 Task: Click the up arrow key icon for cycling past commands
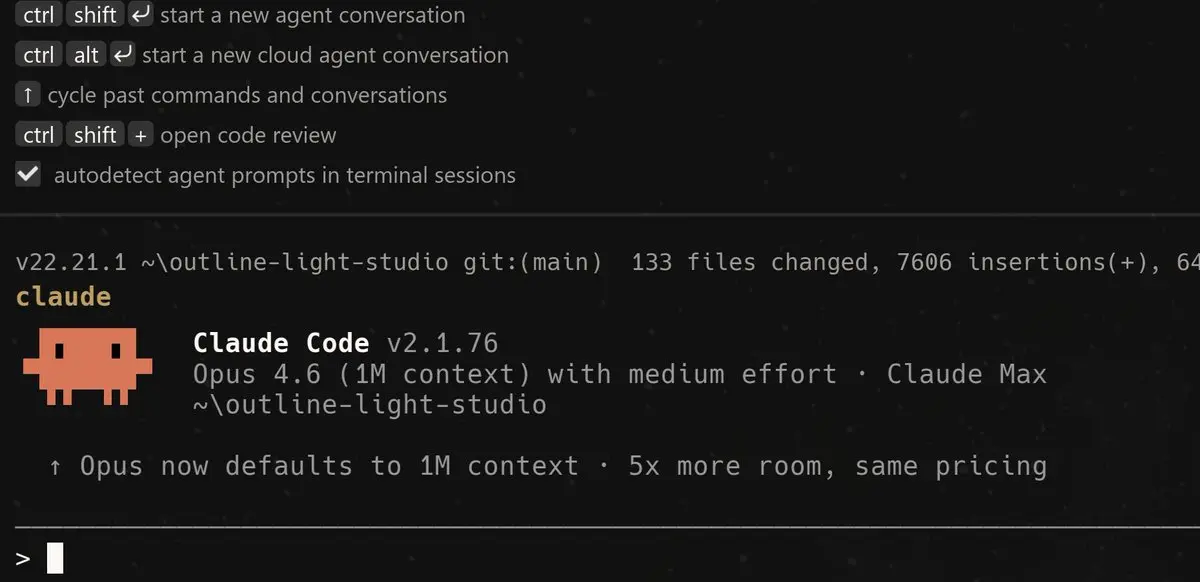(x=28, y=95)
